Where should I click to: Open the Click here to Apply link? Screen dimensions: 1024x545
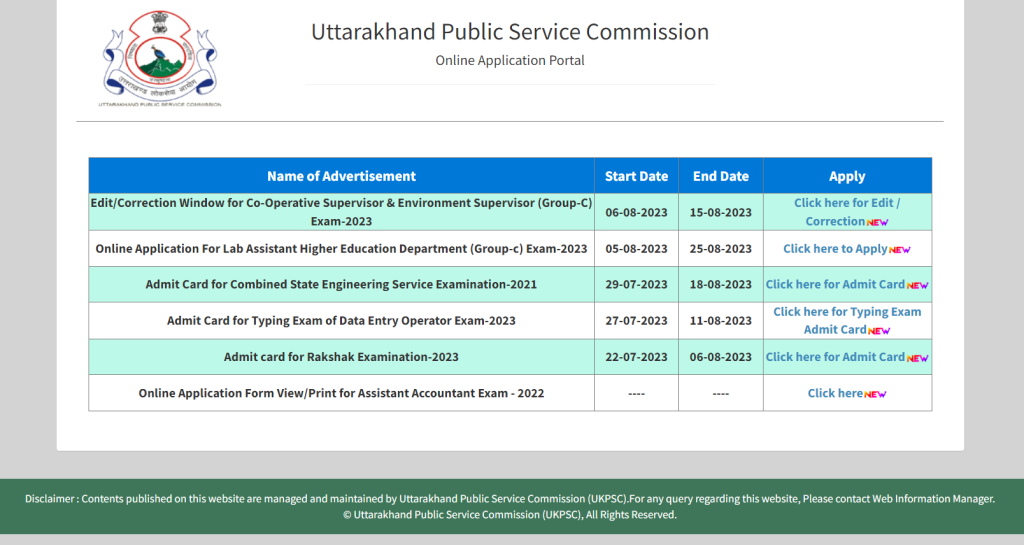click(835, 249)
